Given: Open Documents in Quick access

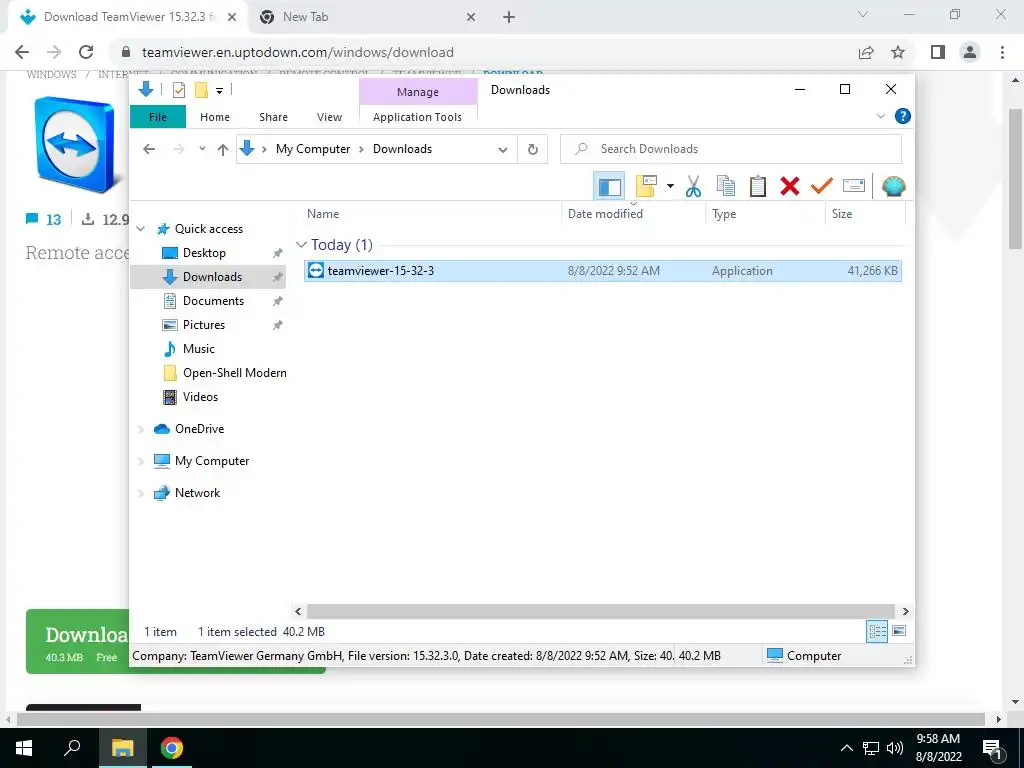Looking at the screenshot, I should pos(213,301).
